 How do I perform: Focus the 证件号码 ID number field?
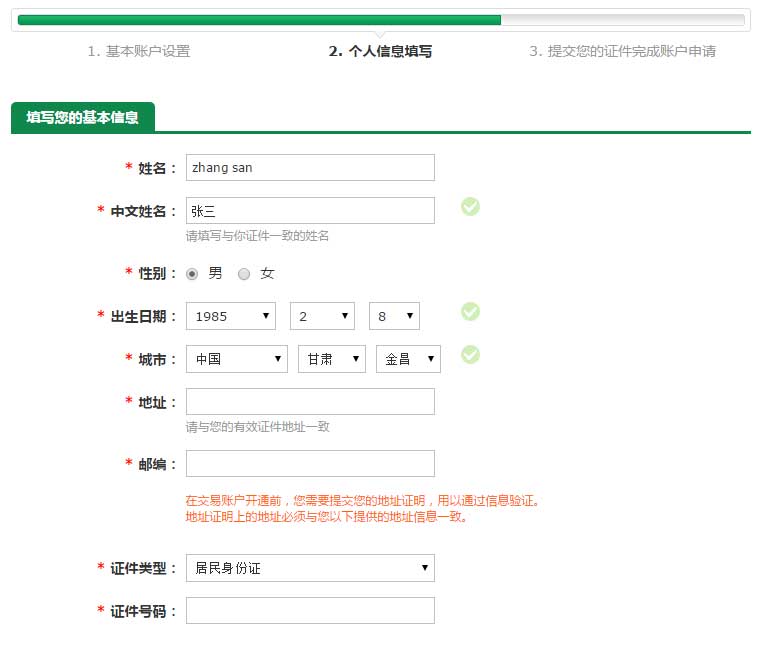pos(310,611)
